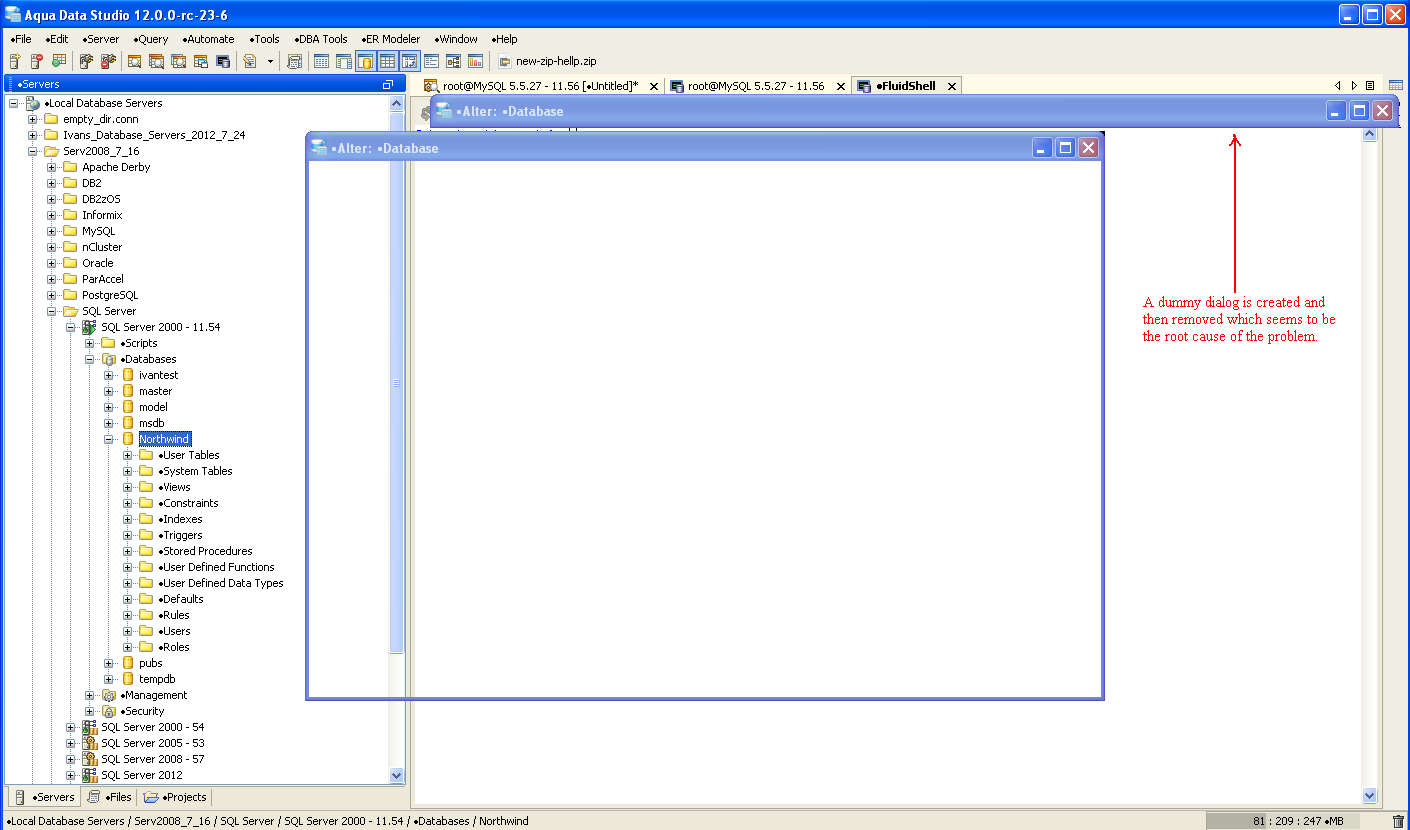Image resolution: width=1410 pixels, height=830 pixels.
Task: Click the status bar path ending in Northwind
Action: [268, 821]
